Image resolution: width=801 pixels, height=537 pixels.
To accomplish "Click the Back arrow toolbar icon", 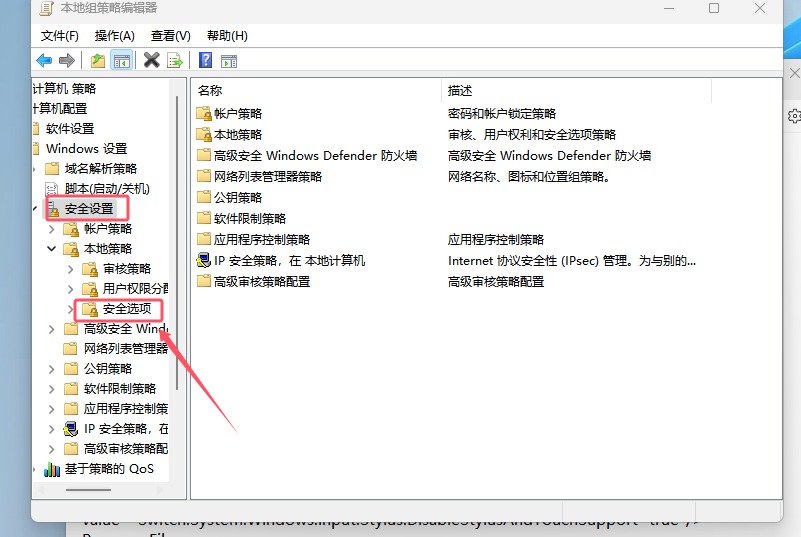I will point(44,60).
